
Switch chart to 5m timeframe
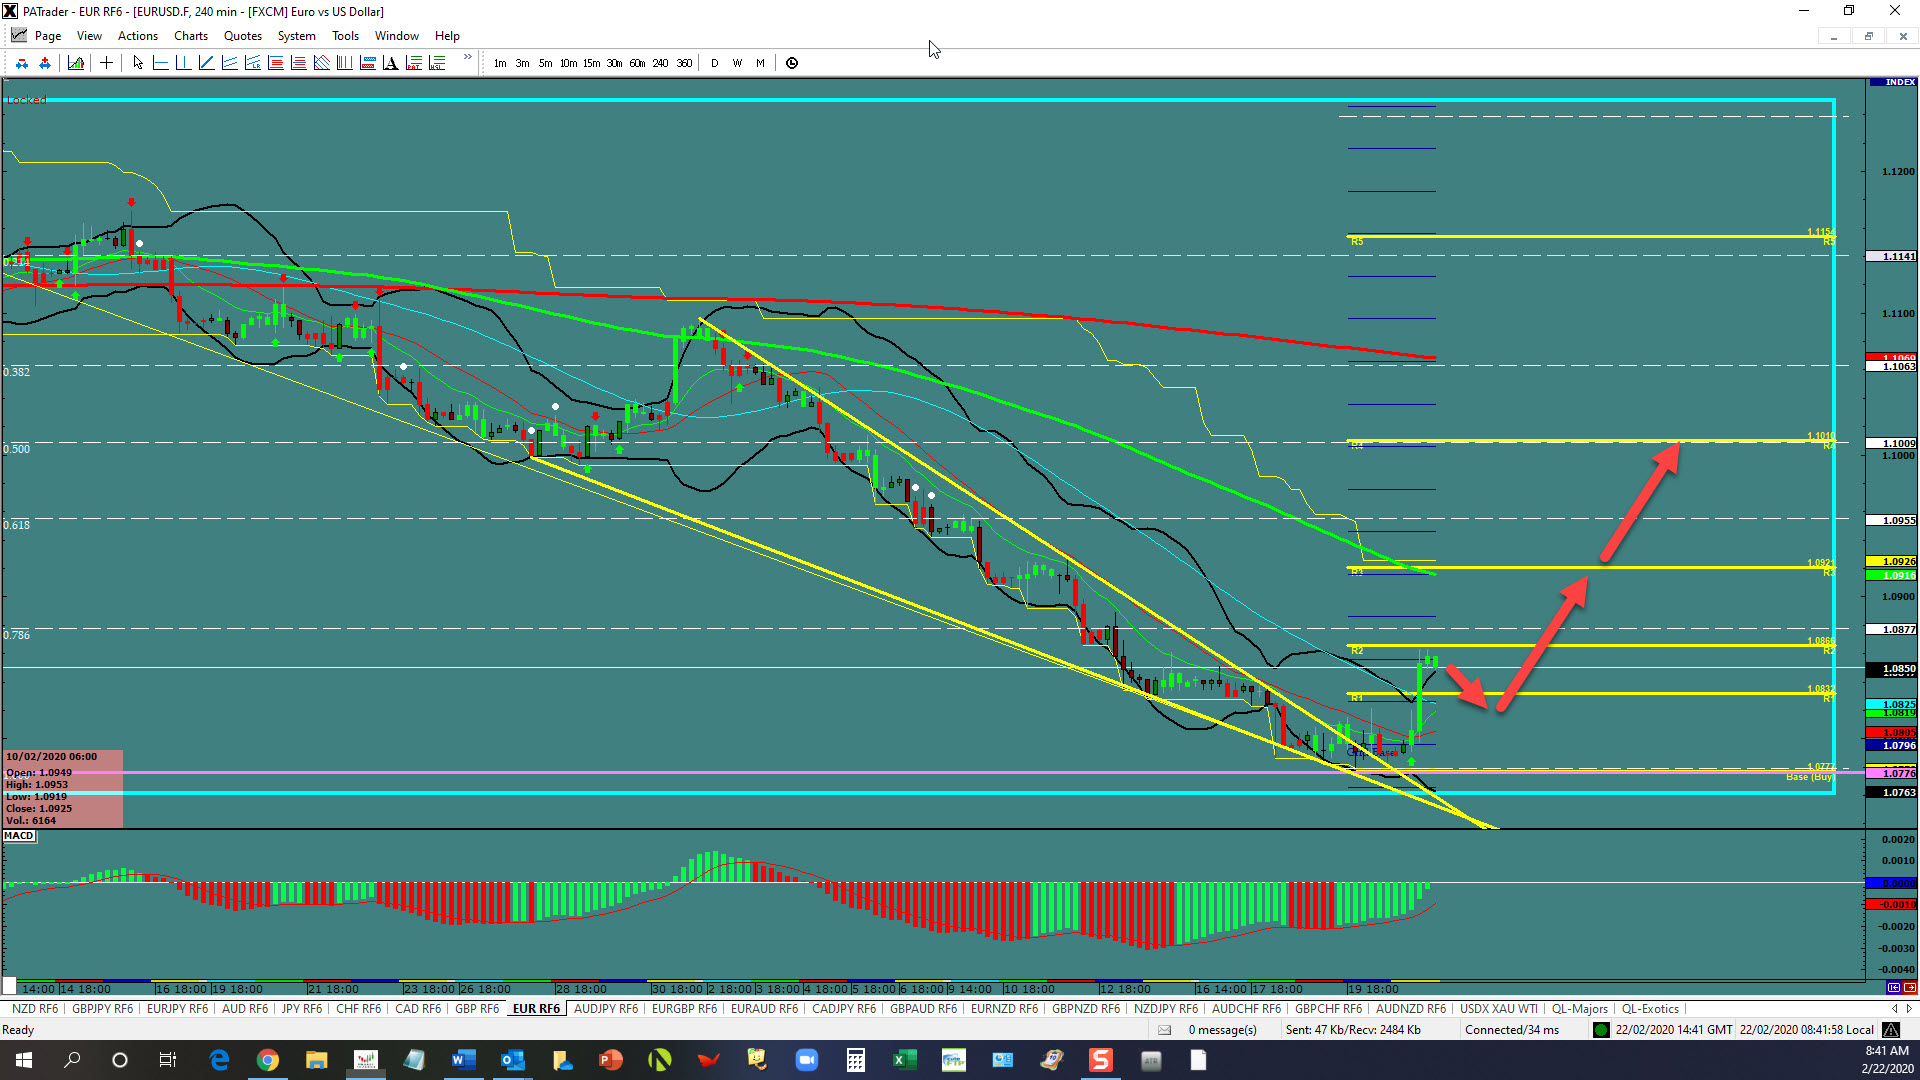(545, 63)
